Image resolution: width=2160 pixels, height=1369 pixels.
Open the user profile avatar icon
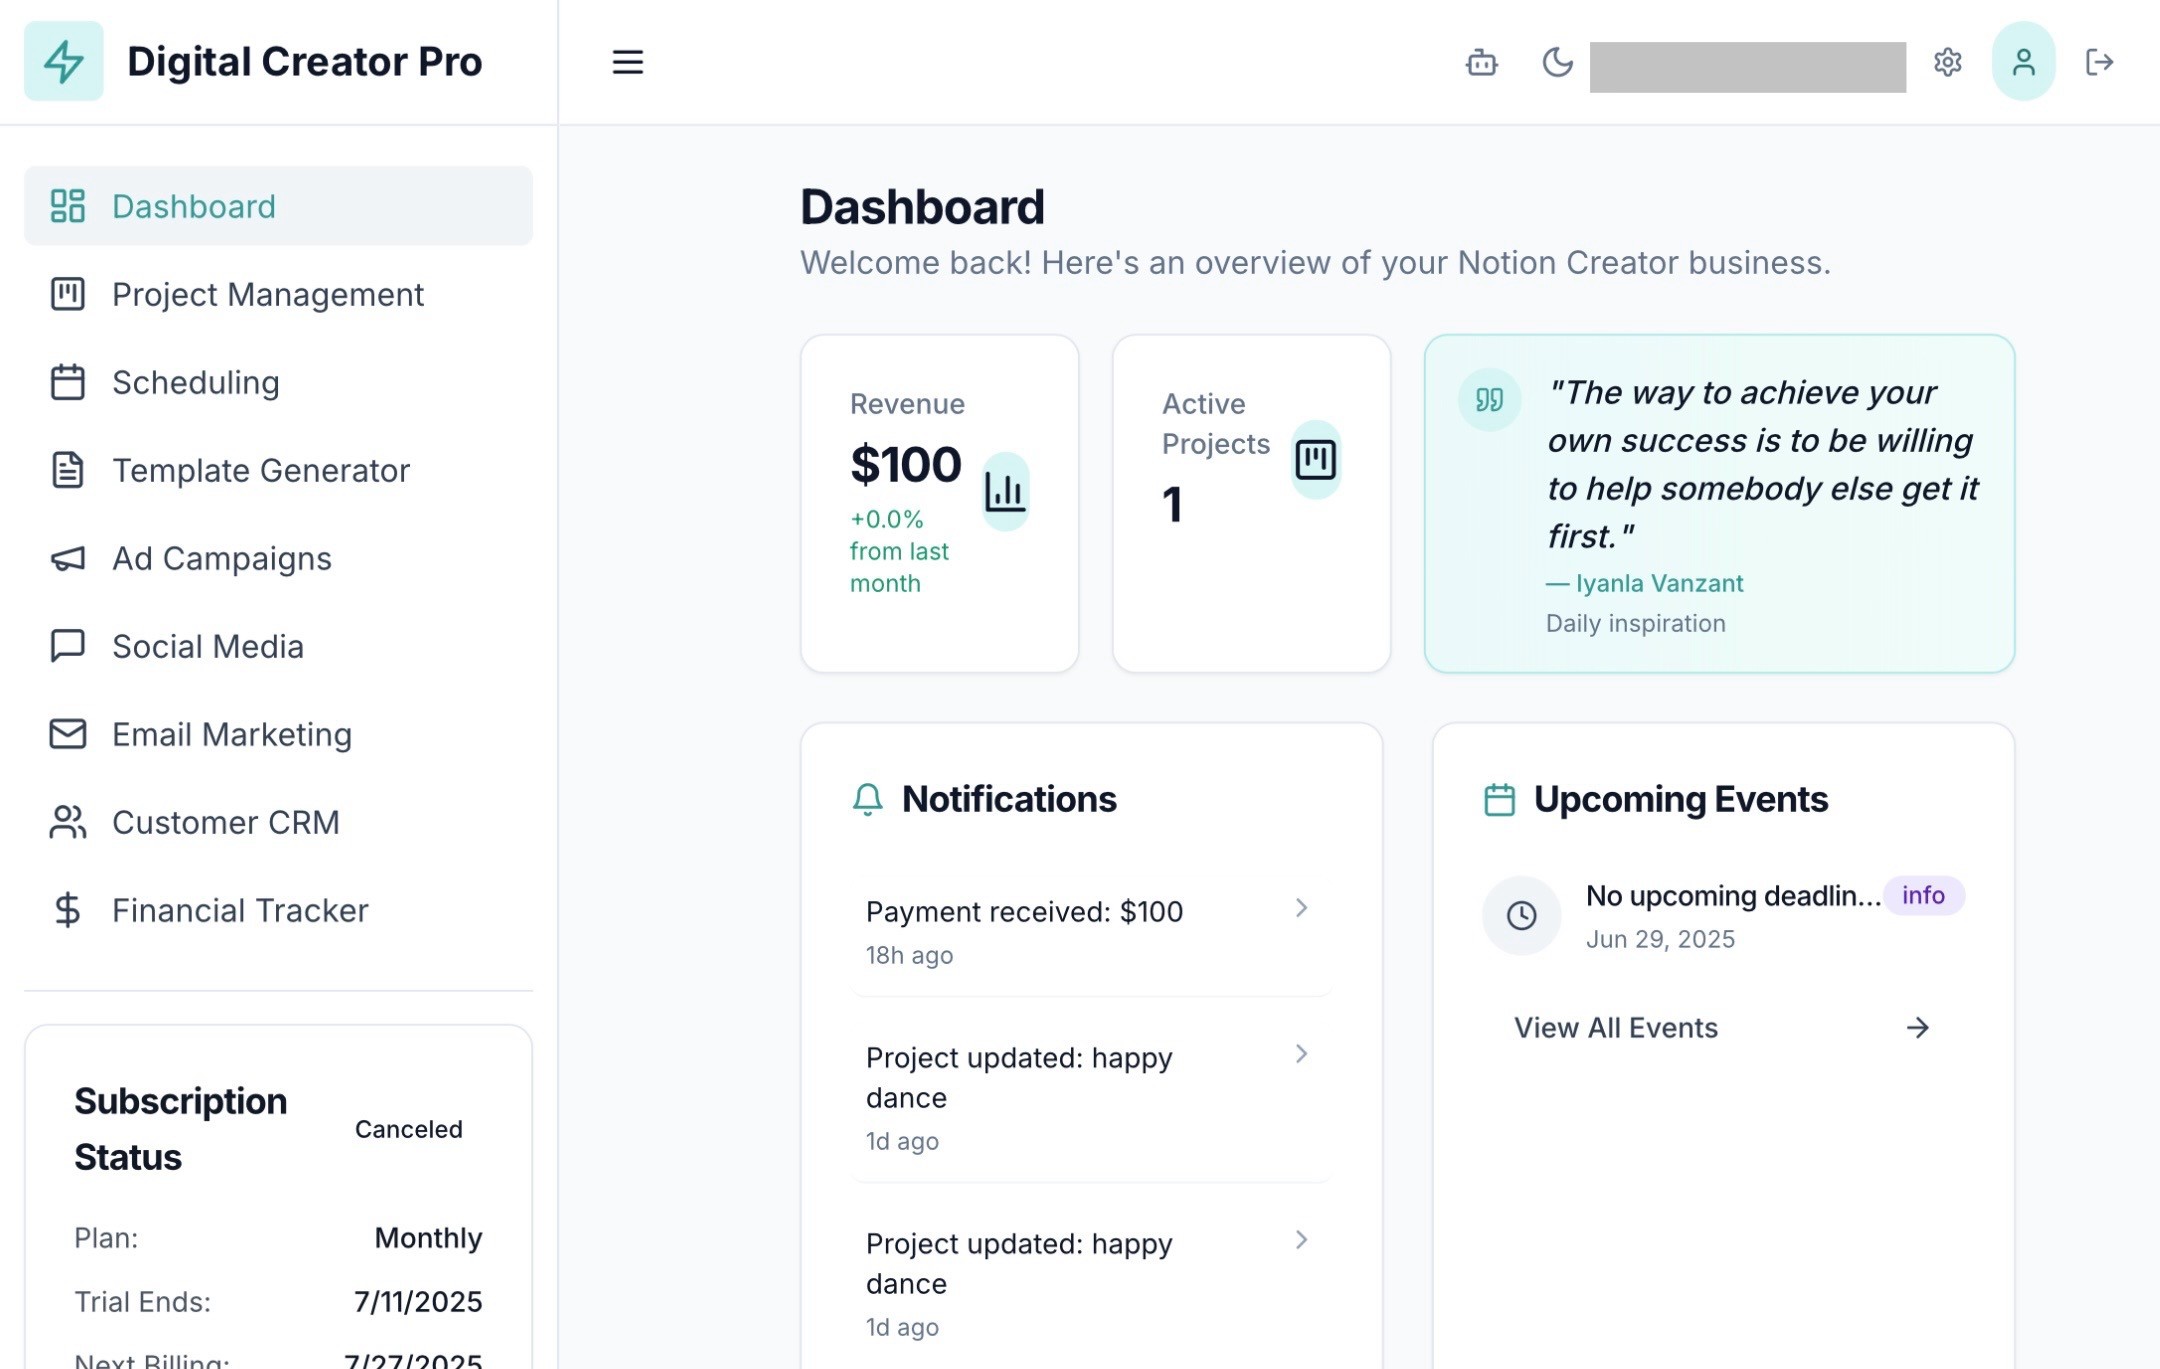tap(2023, 62)
